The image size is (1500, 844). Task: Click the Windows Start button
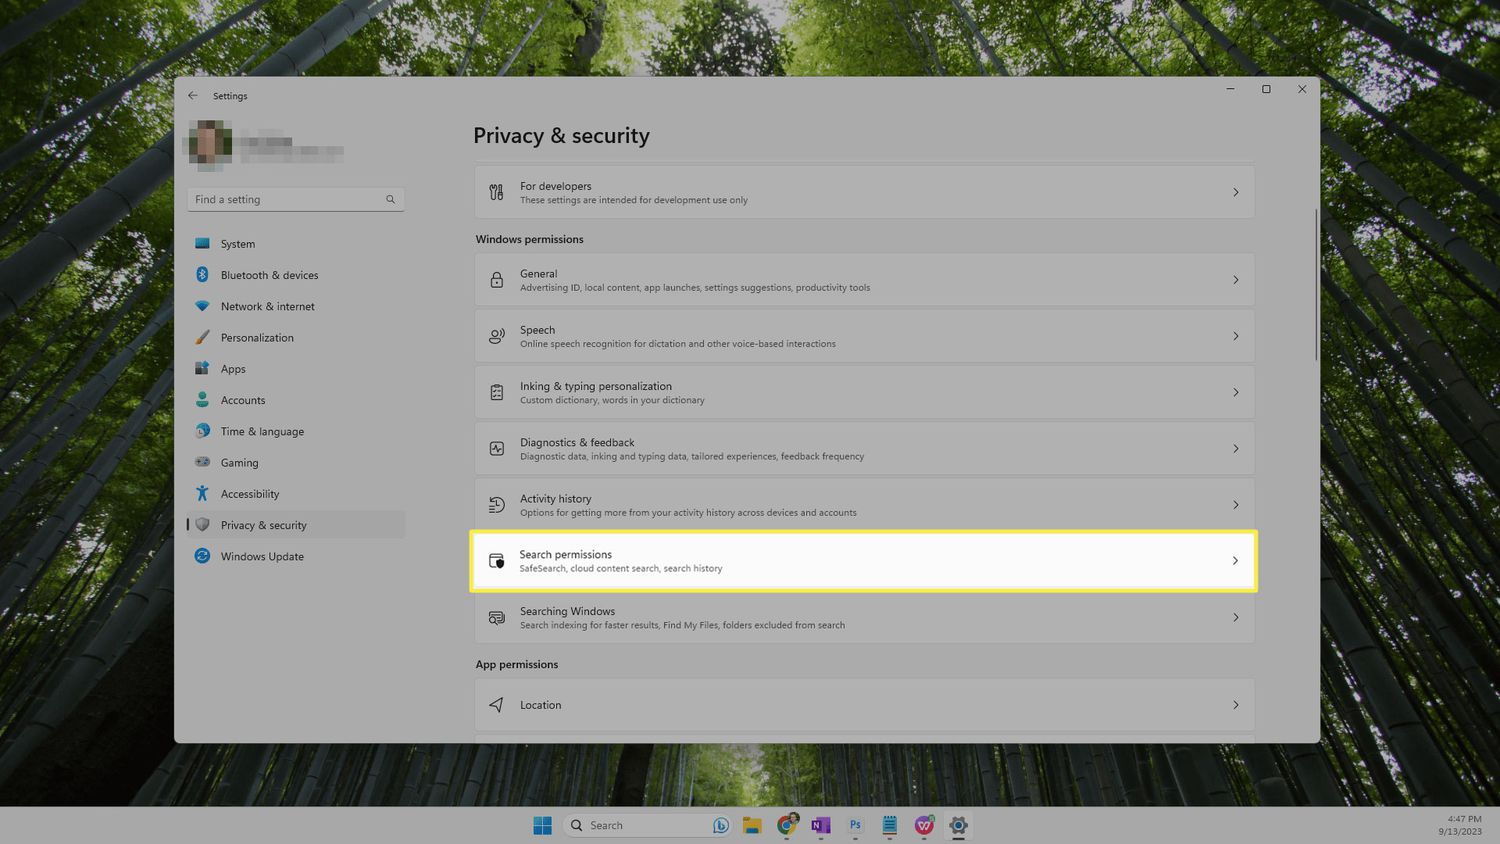click(x=542, y=825)
